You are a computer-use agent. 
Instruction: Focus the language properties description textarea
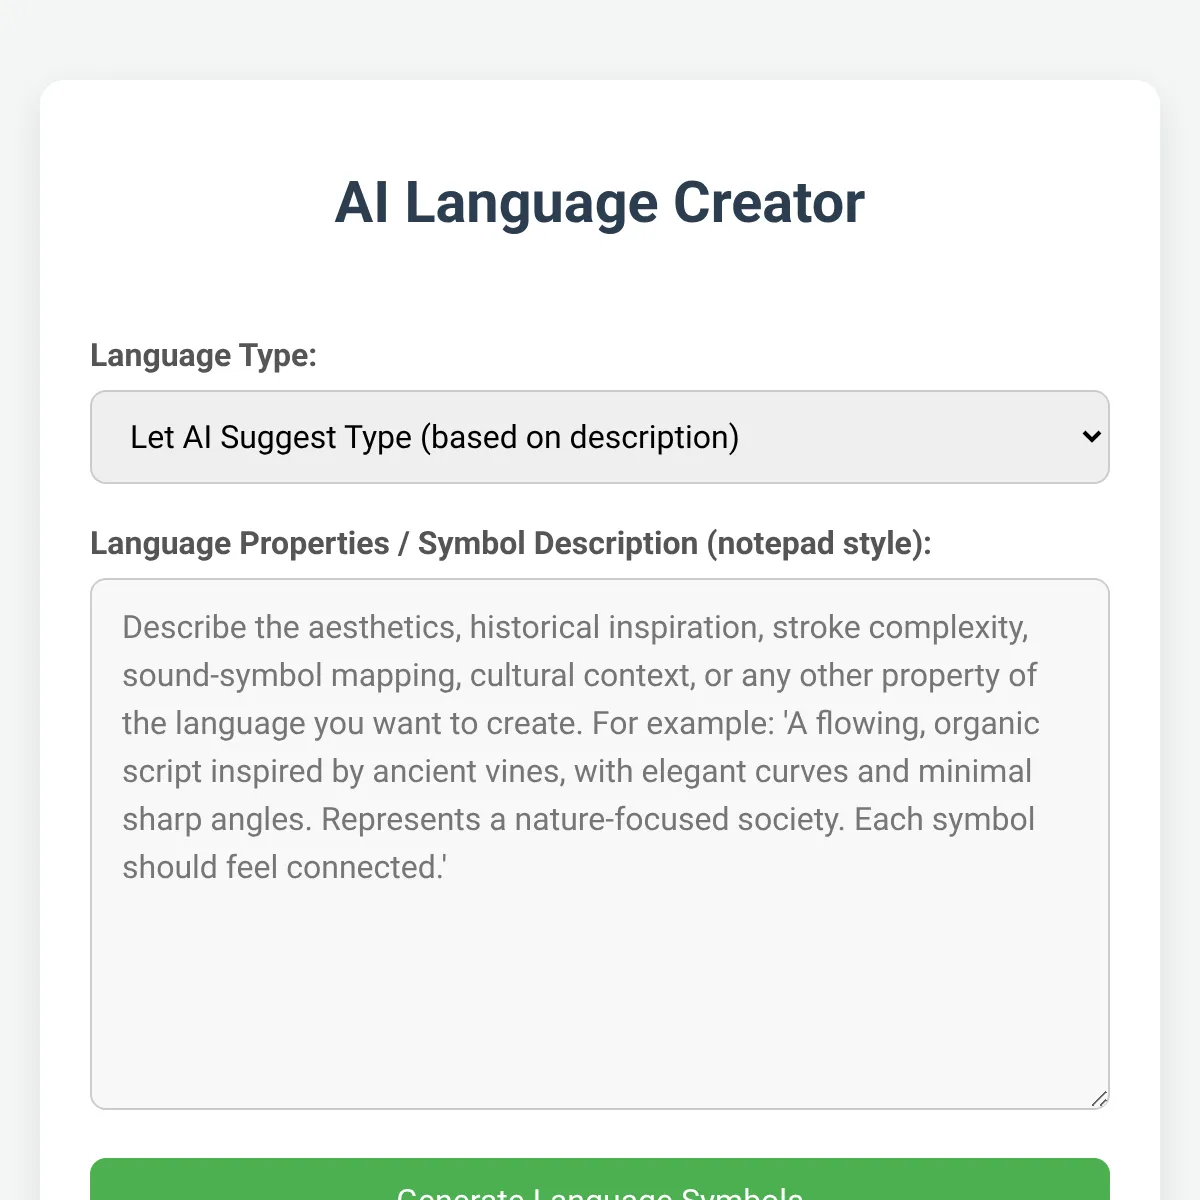(600, 844)
